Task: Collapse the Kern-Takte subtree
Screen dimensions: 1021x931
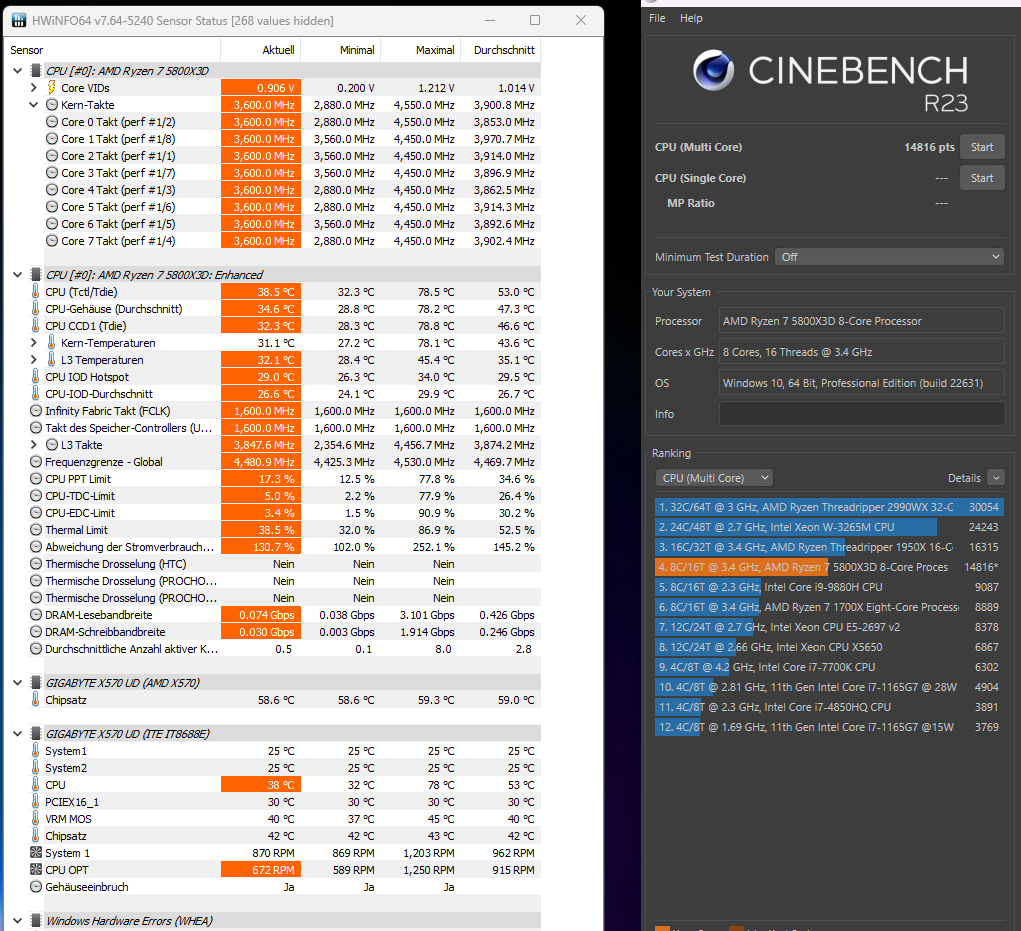Action: tap(34, 105)
